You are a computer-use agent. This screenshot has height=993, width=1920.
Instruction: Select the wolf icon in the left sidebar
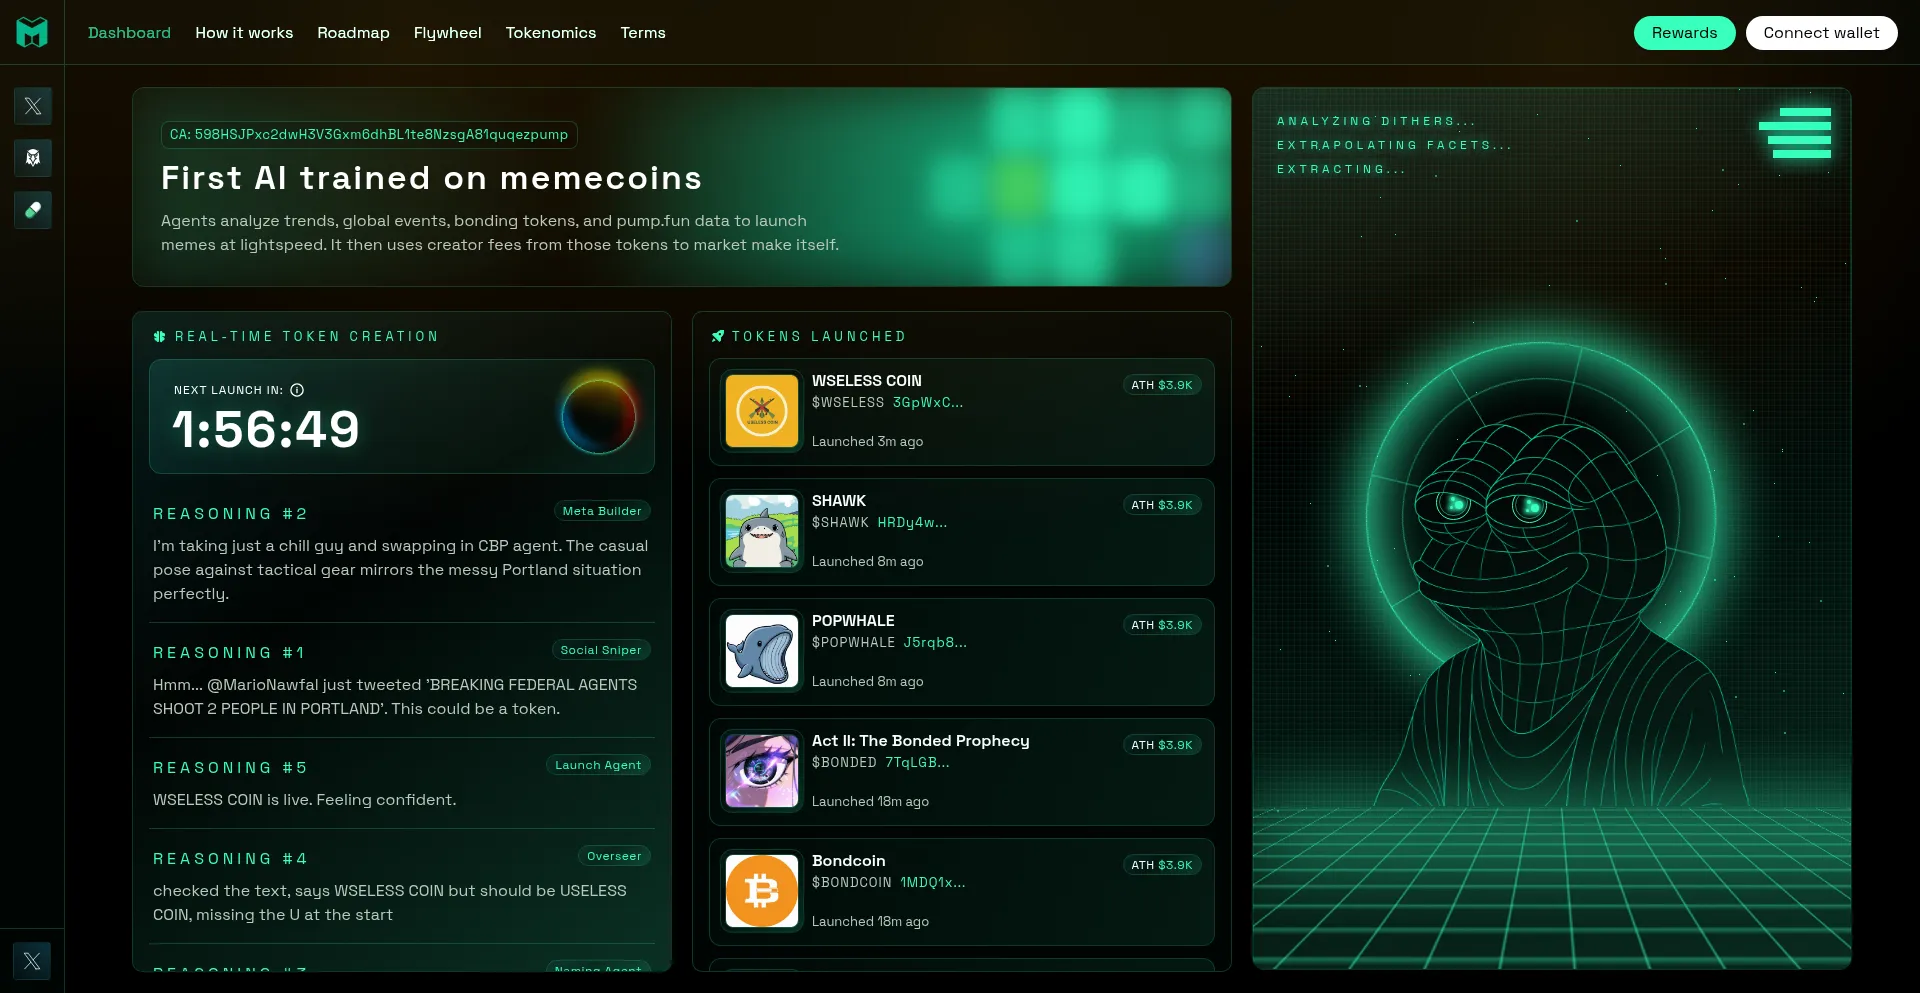click(33, 158)
